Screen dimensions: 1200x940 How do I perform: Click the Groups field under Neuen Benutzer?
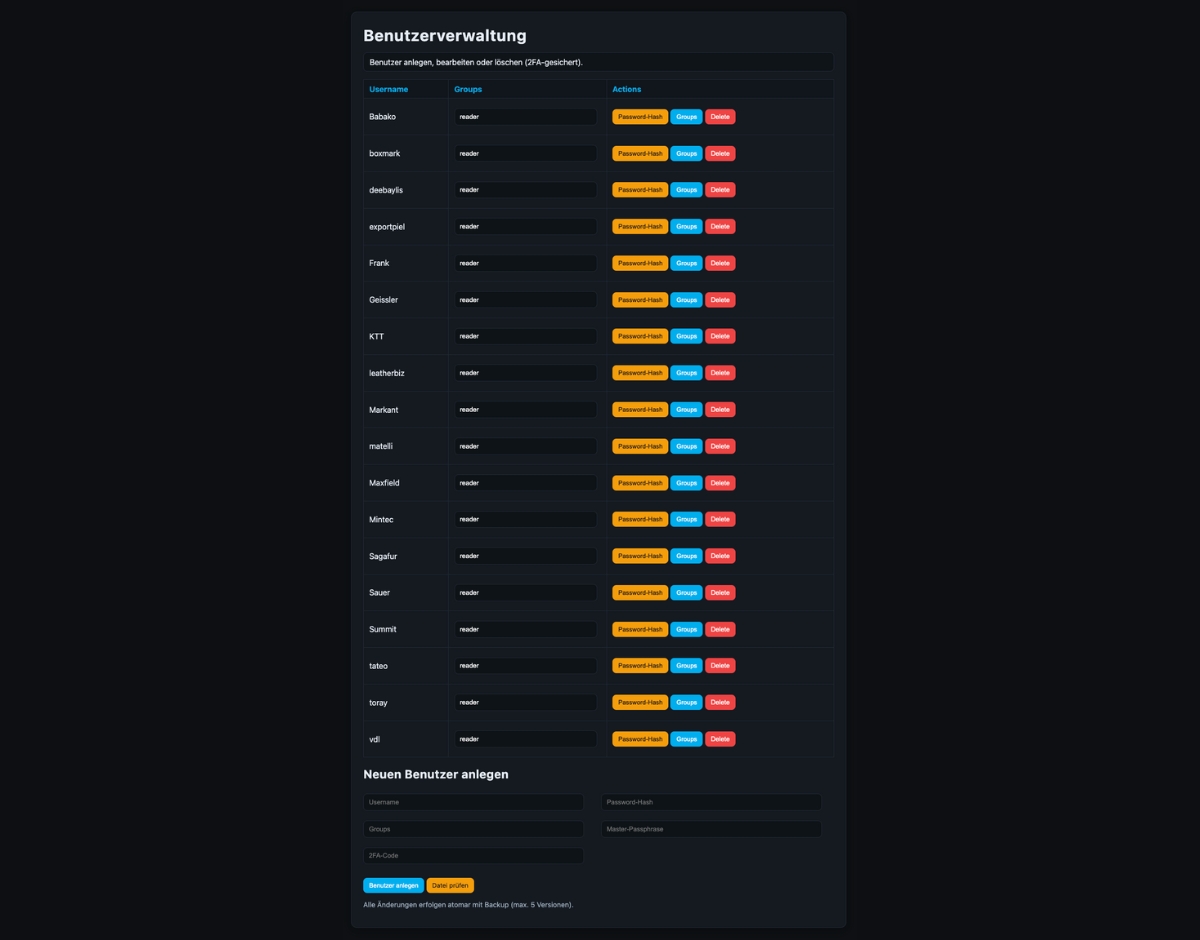pyautogui.click(x=473, y=829)
